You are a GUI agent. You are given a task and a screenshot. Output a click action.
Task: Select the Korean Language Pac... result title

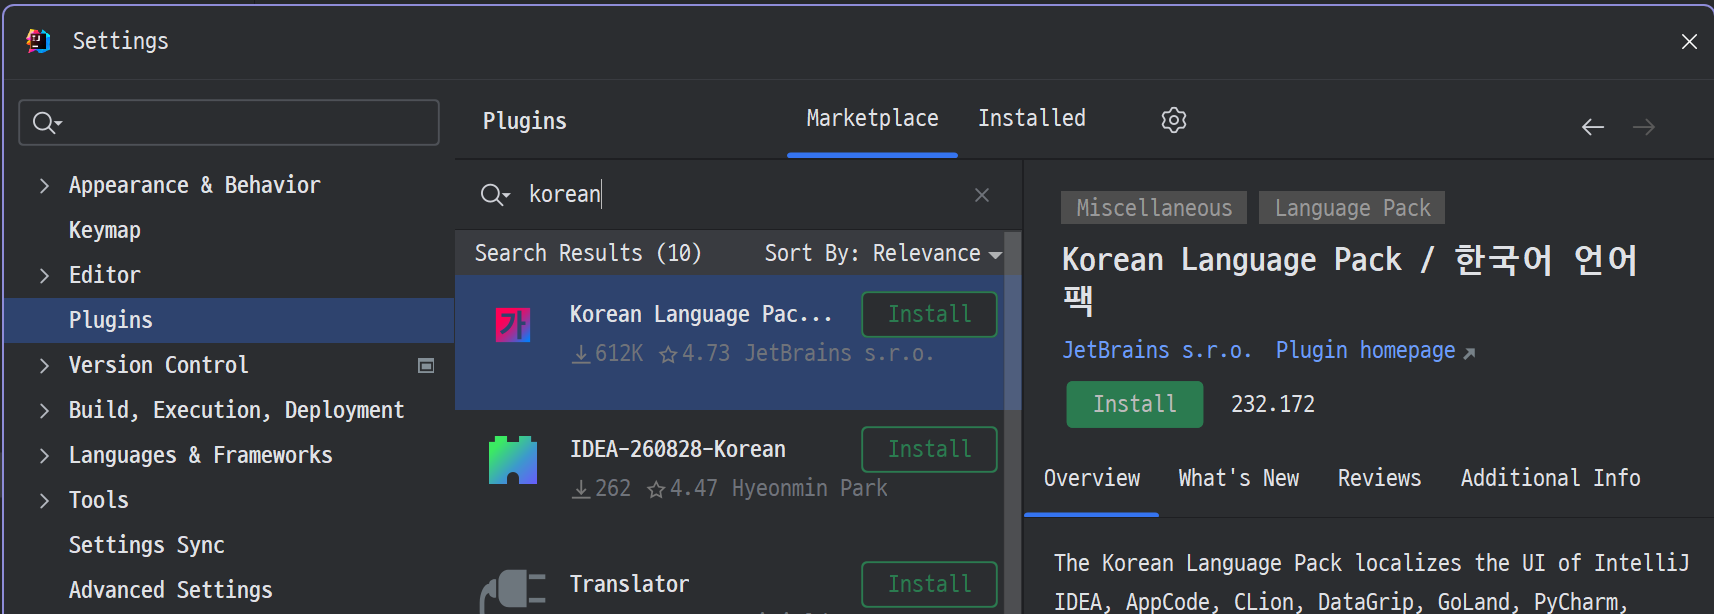(700, 315)
